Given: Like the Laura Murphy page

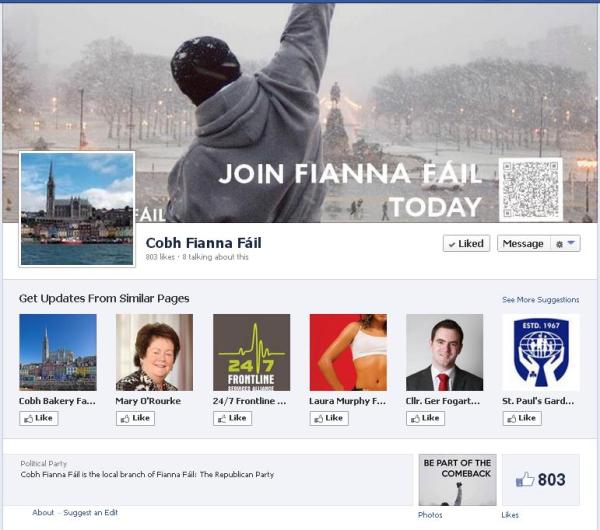Looking at the screenshot, I should (x=329, y=418).
